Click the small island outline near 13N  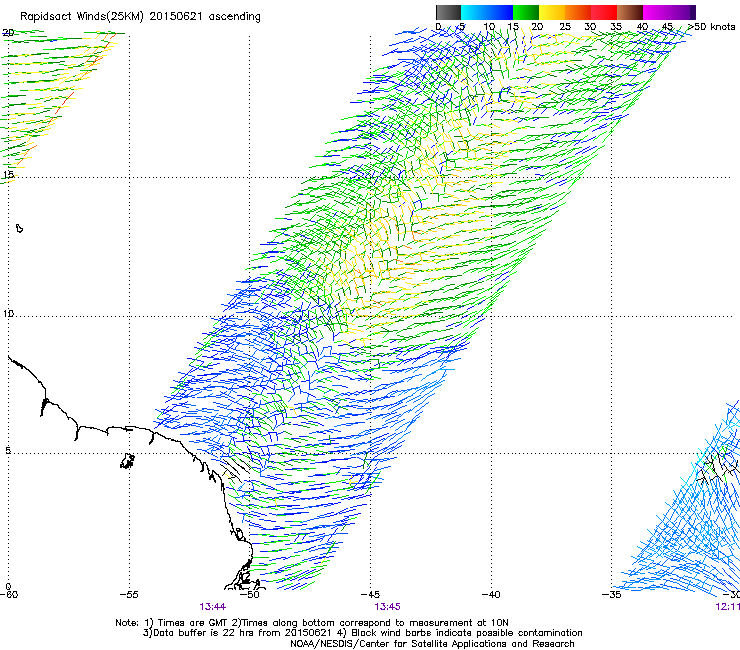point(19,228)
